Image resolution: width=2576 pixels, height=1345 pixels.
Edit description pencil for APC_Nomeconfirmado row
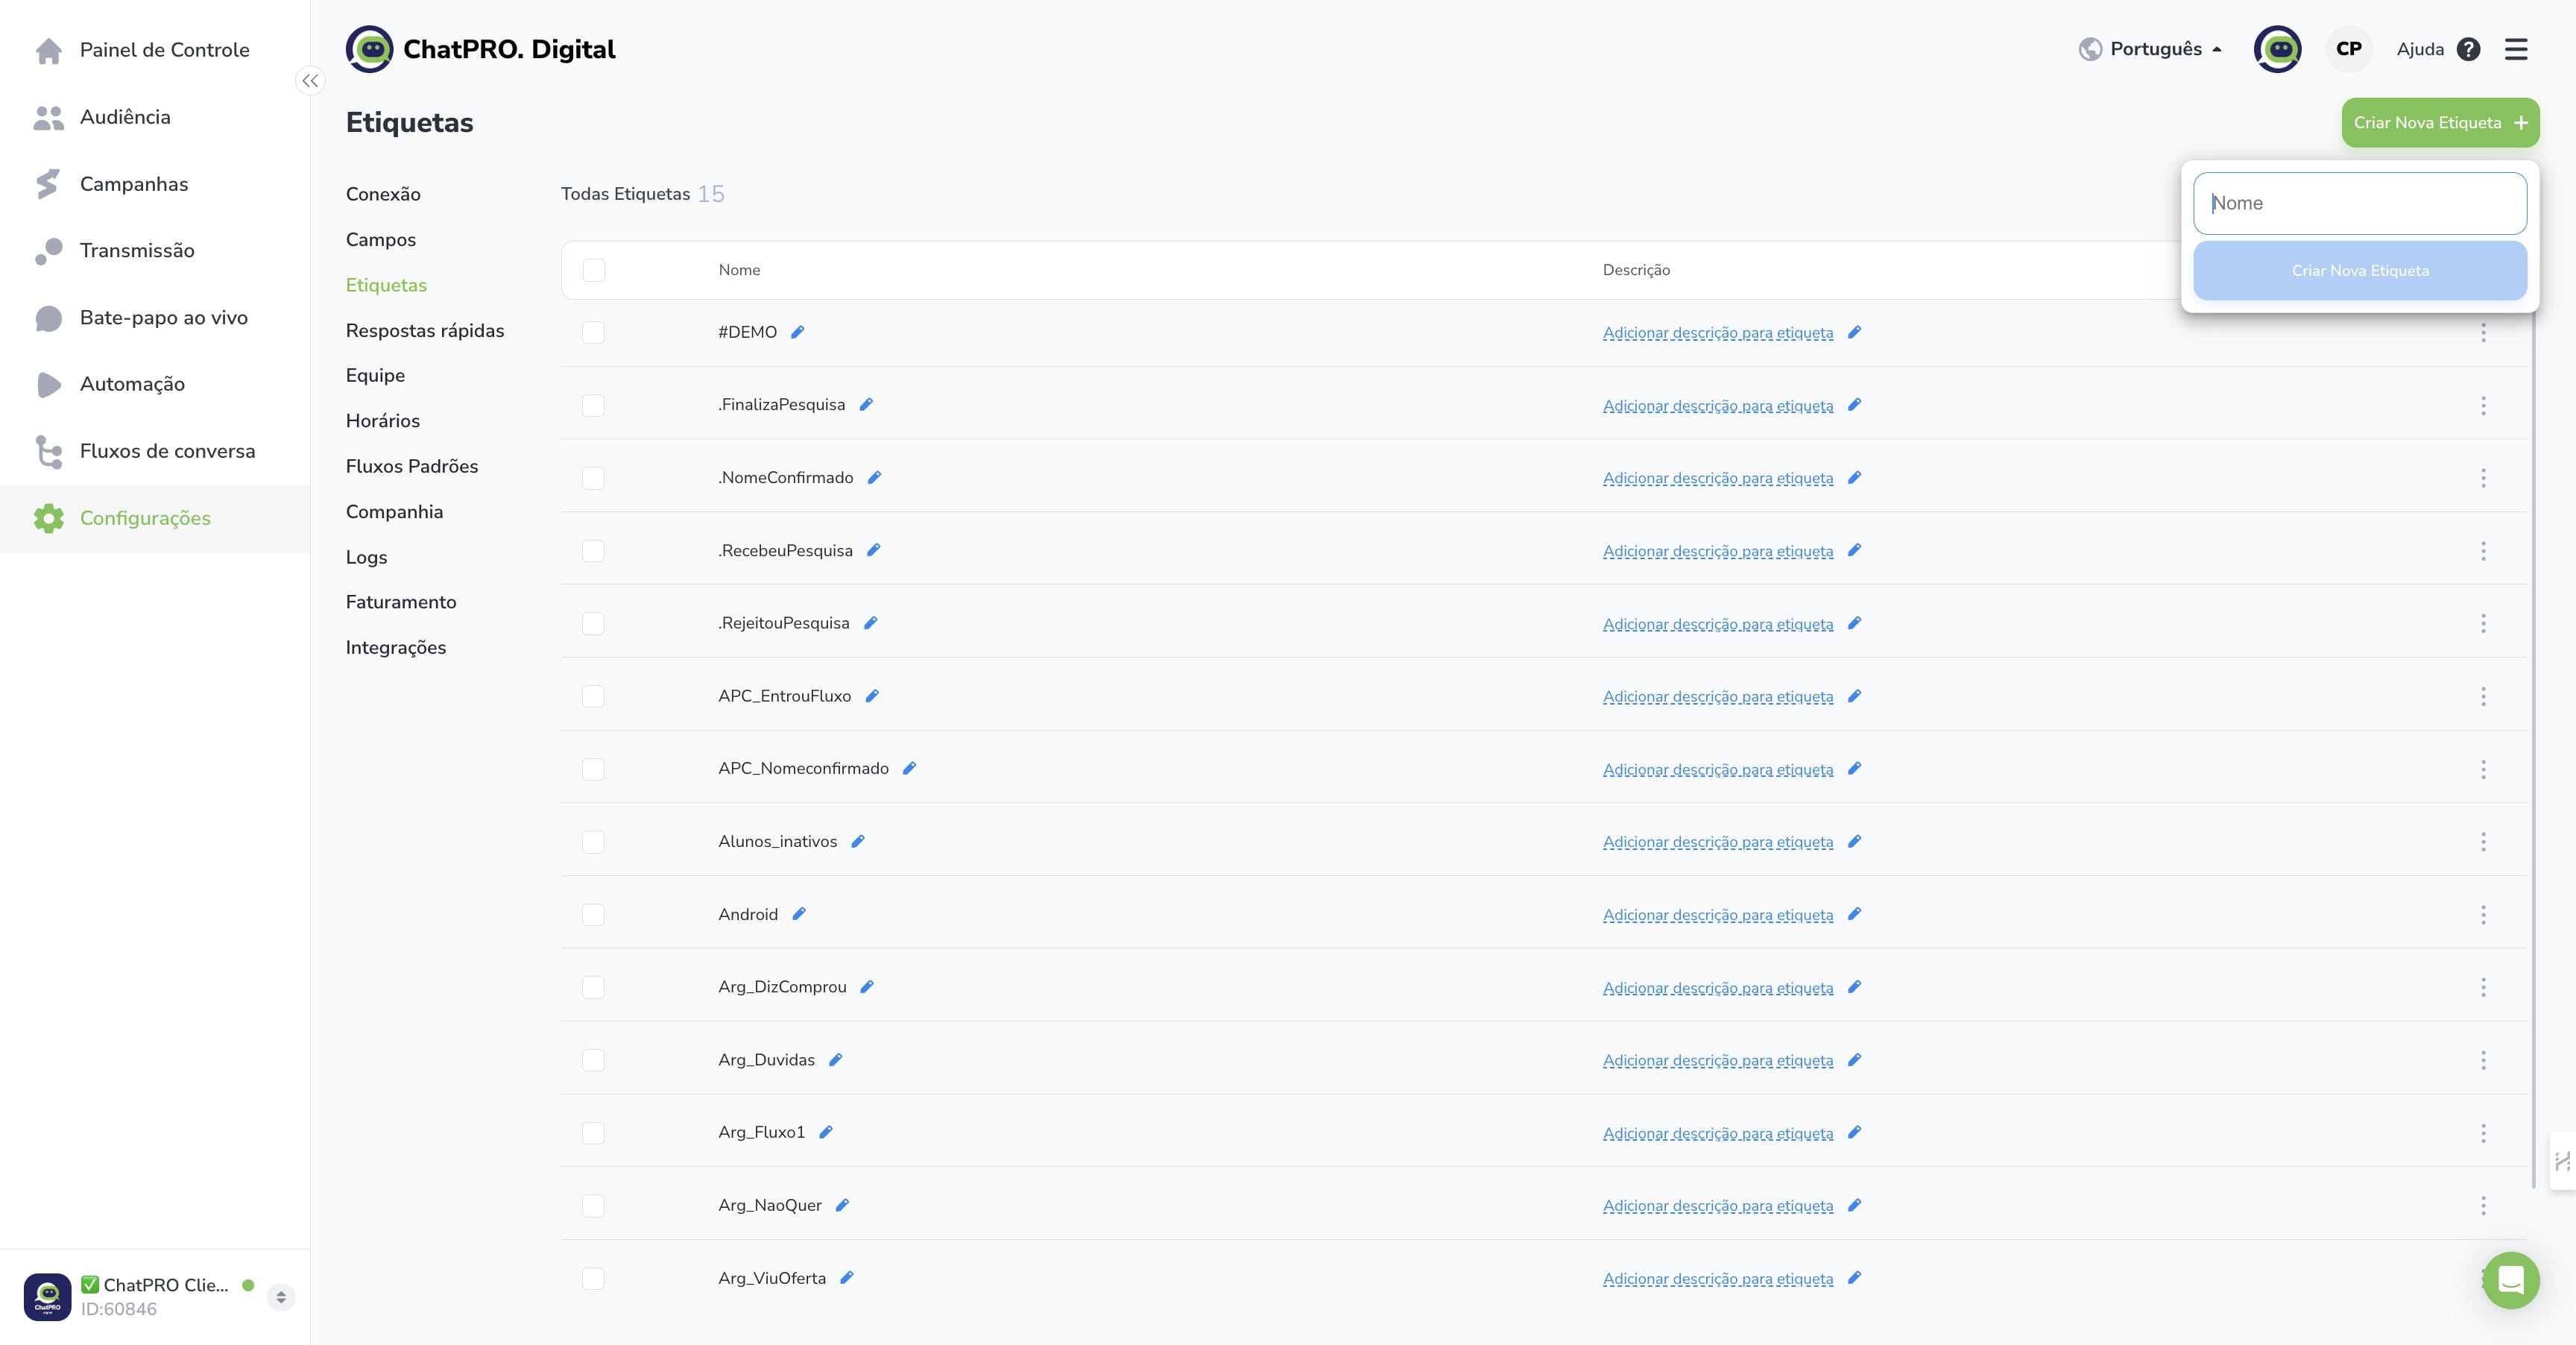point(1854,769)
